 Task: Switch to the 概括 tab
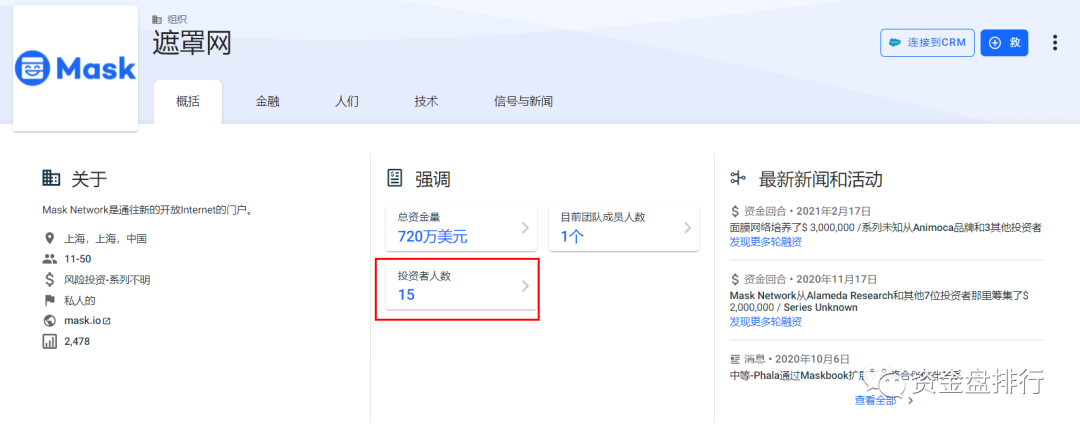point(188,102)
